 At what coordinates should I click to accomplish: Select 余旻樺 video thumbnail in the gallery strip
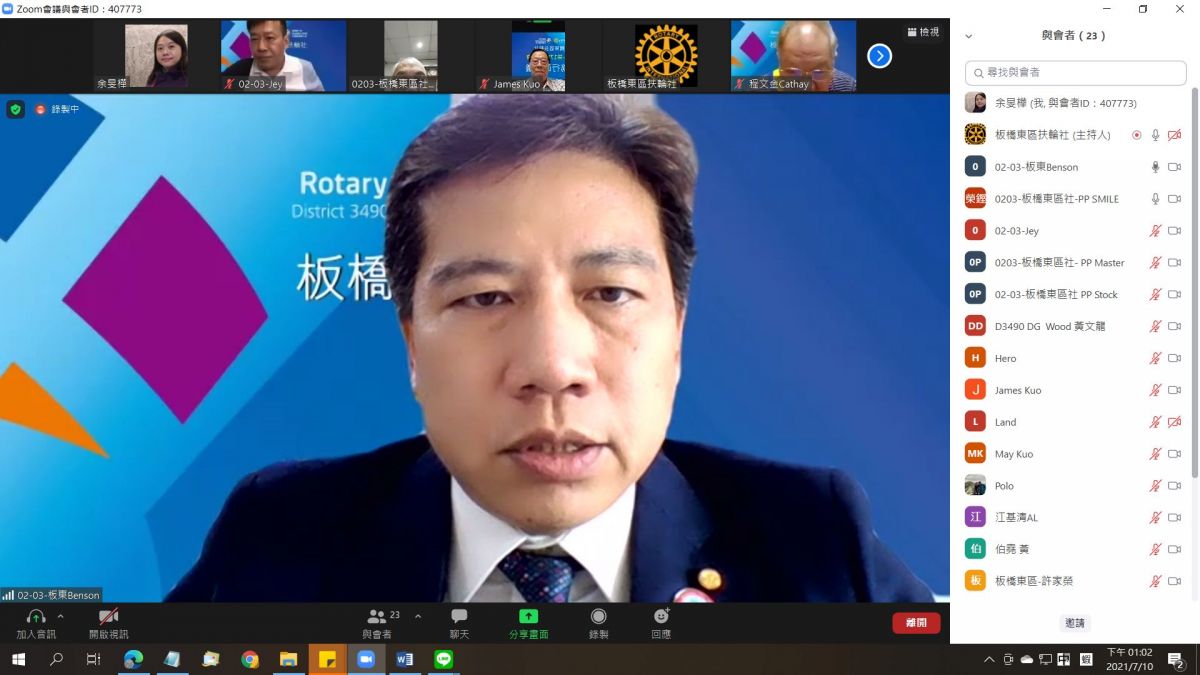coord(156,57)
